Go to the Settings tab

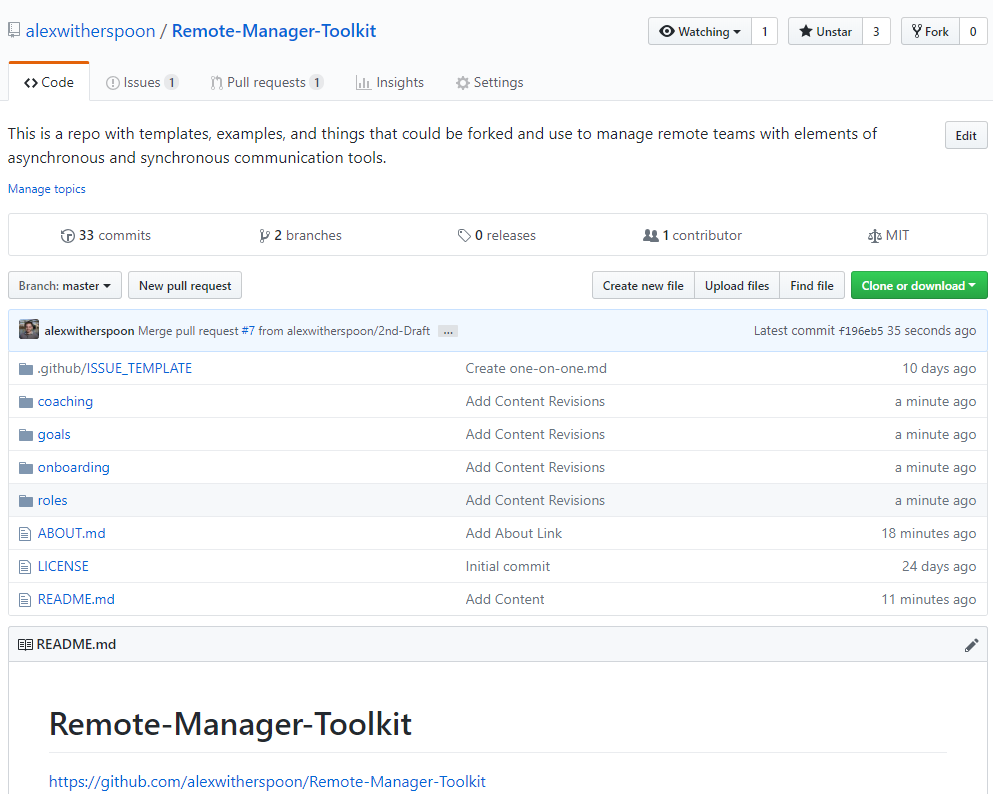489,83
